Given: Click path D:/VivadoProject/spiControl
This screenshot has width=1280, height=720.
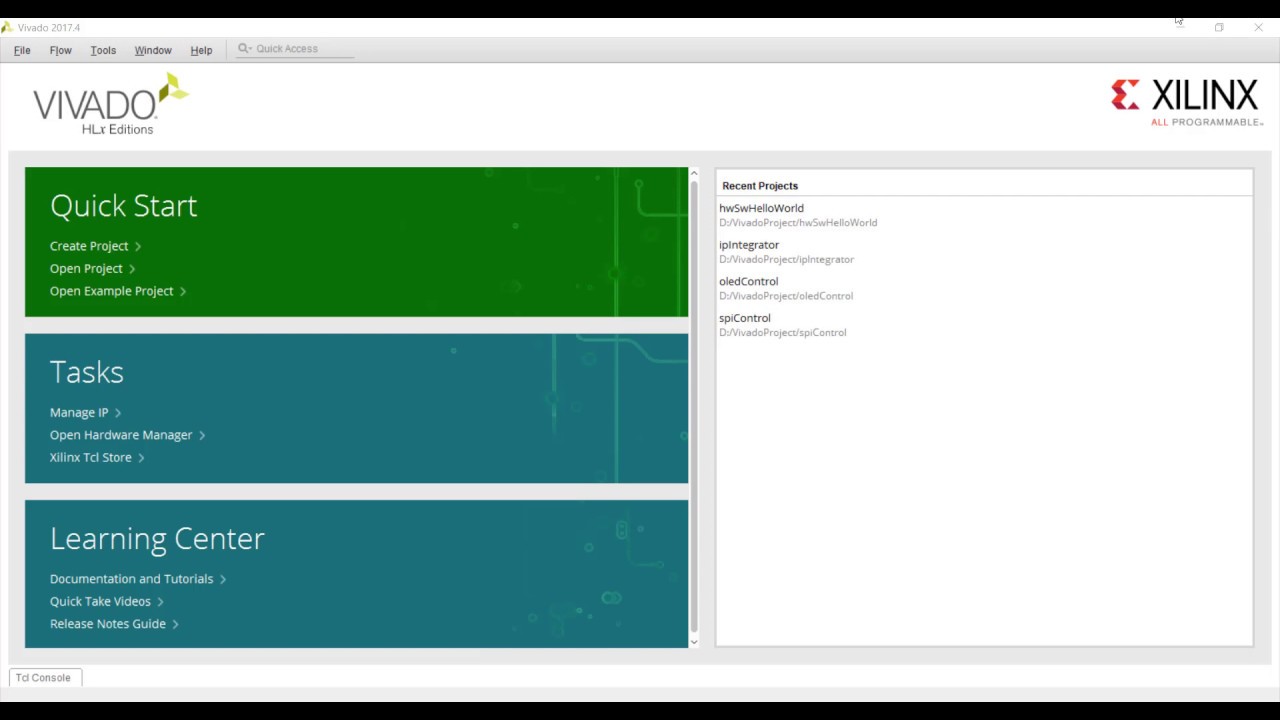Looking at the screenshot, I should click(x=782, y=333).
